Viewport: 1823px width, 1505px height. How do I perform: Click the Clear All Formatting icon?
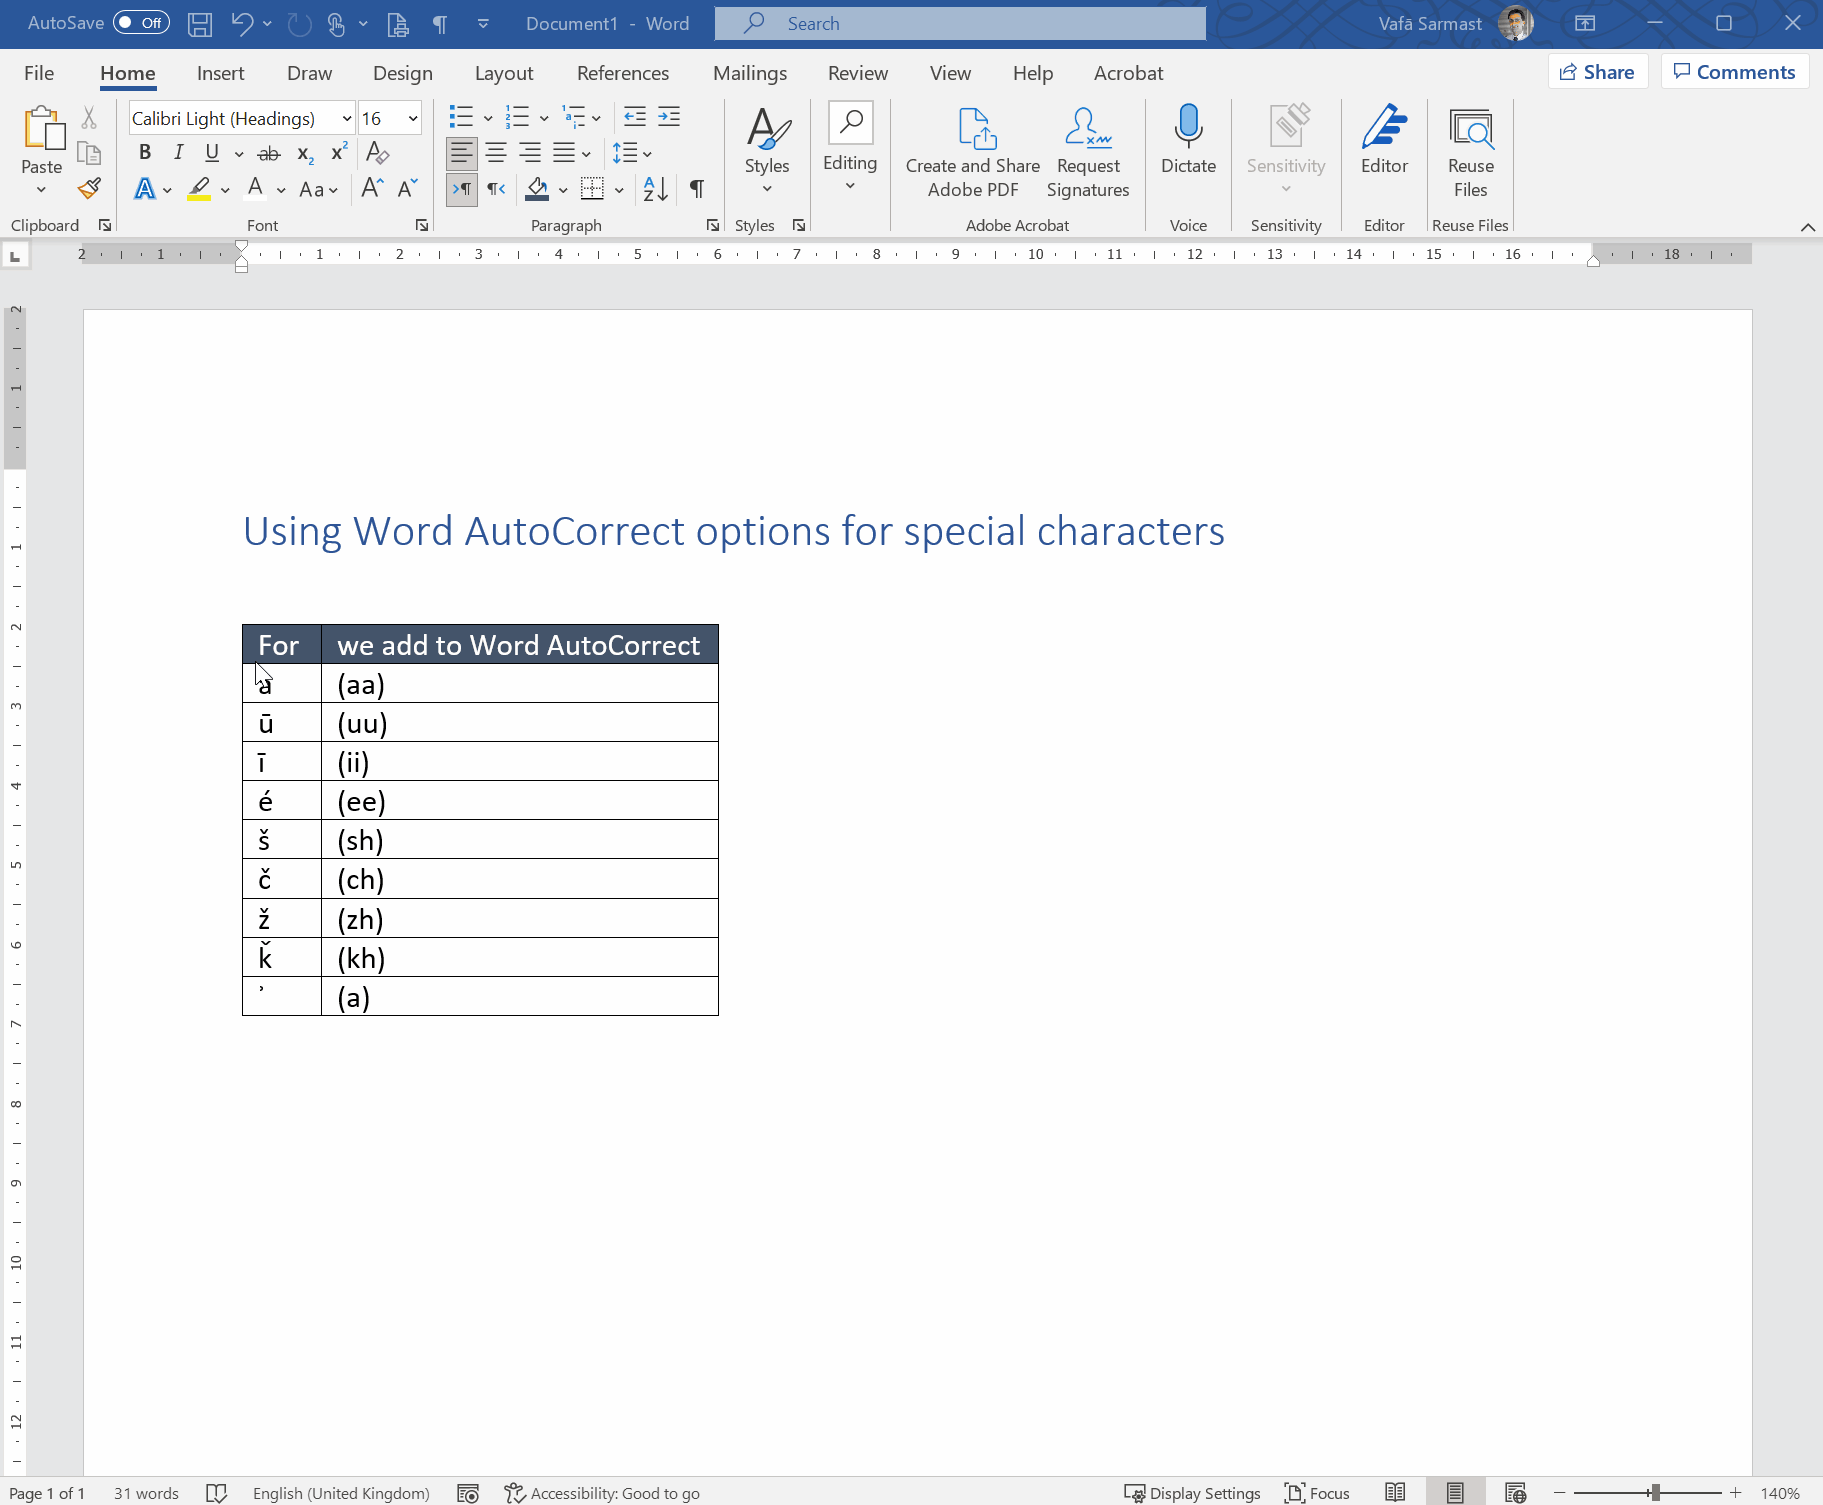coord(377,153)
